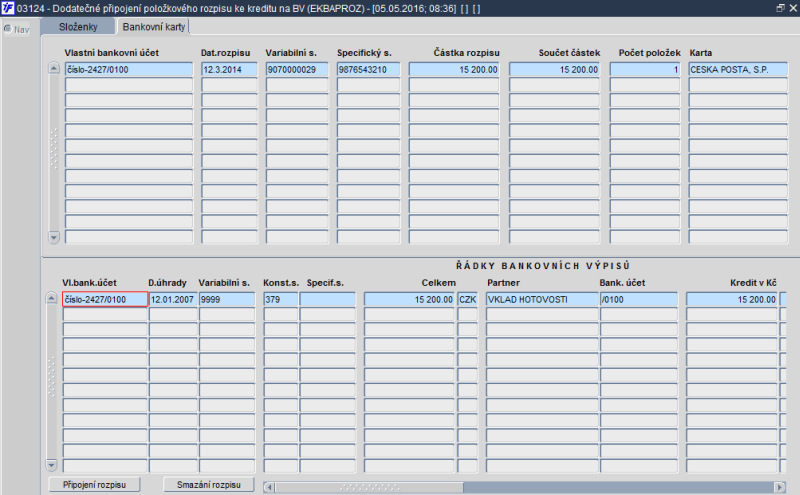
Task: Click application icon in title bar
Action: coord(8,8)
